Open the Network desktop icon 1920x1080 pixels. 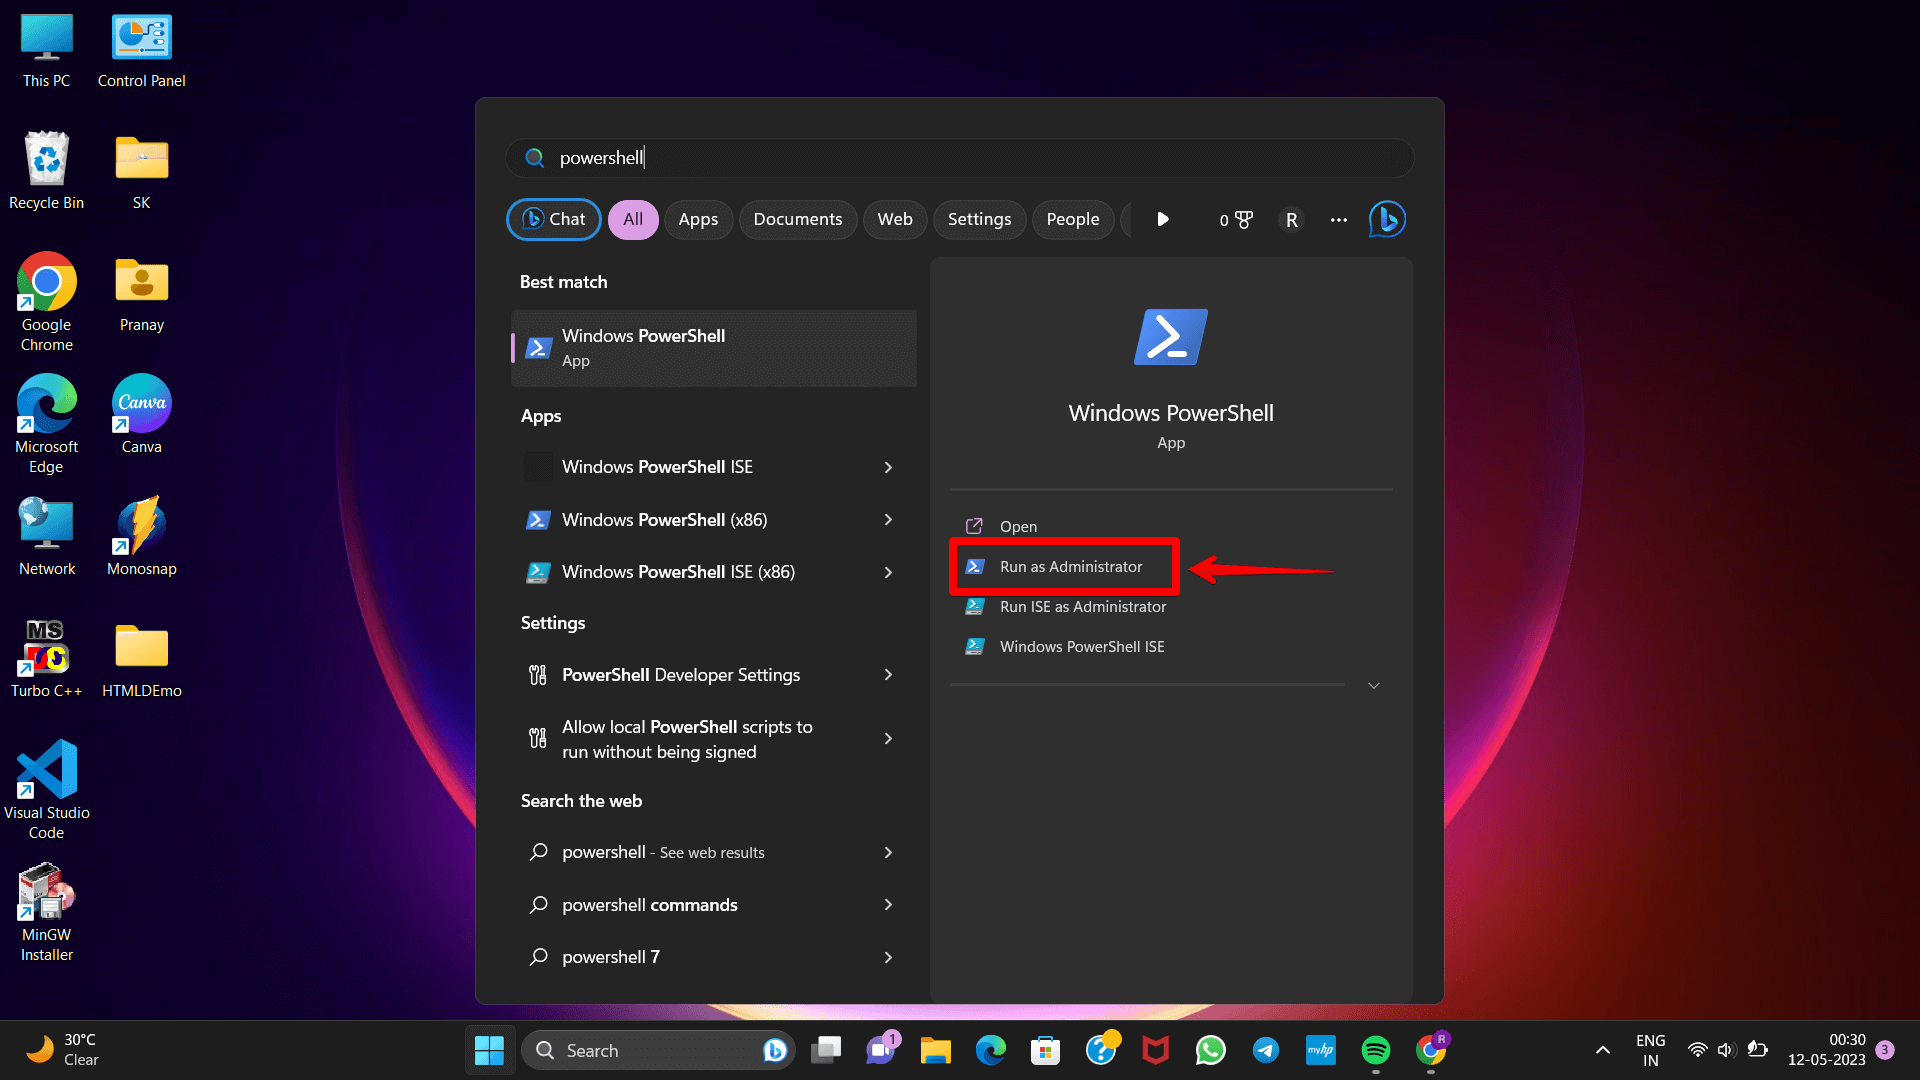click(46, 538)
